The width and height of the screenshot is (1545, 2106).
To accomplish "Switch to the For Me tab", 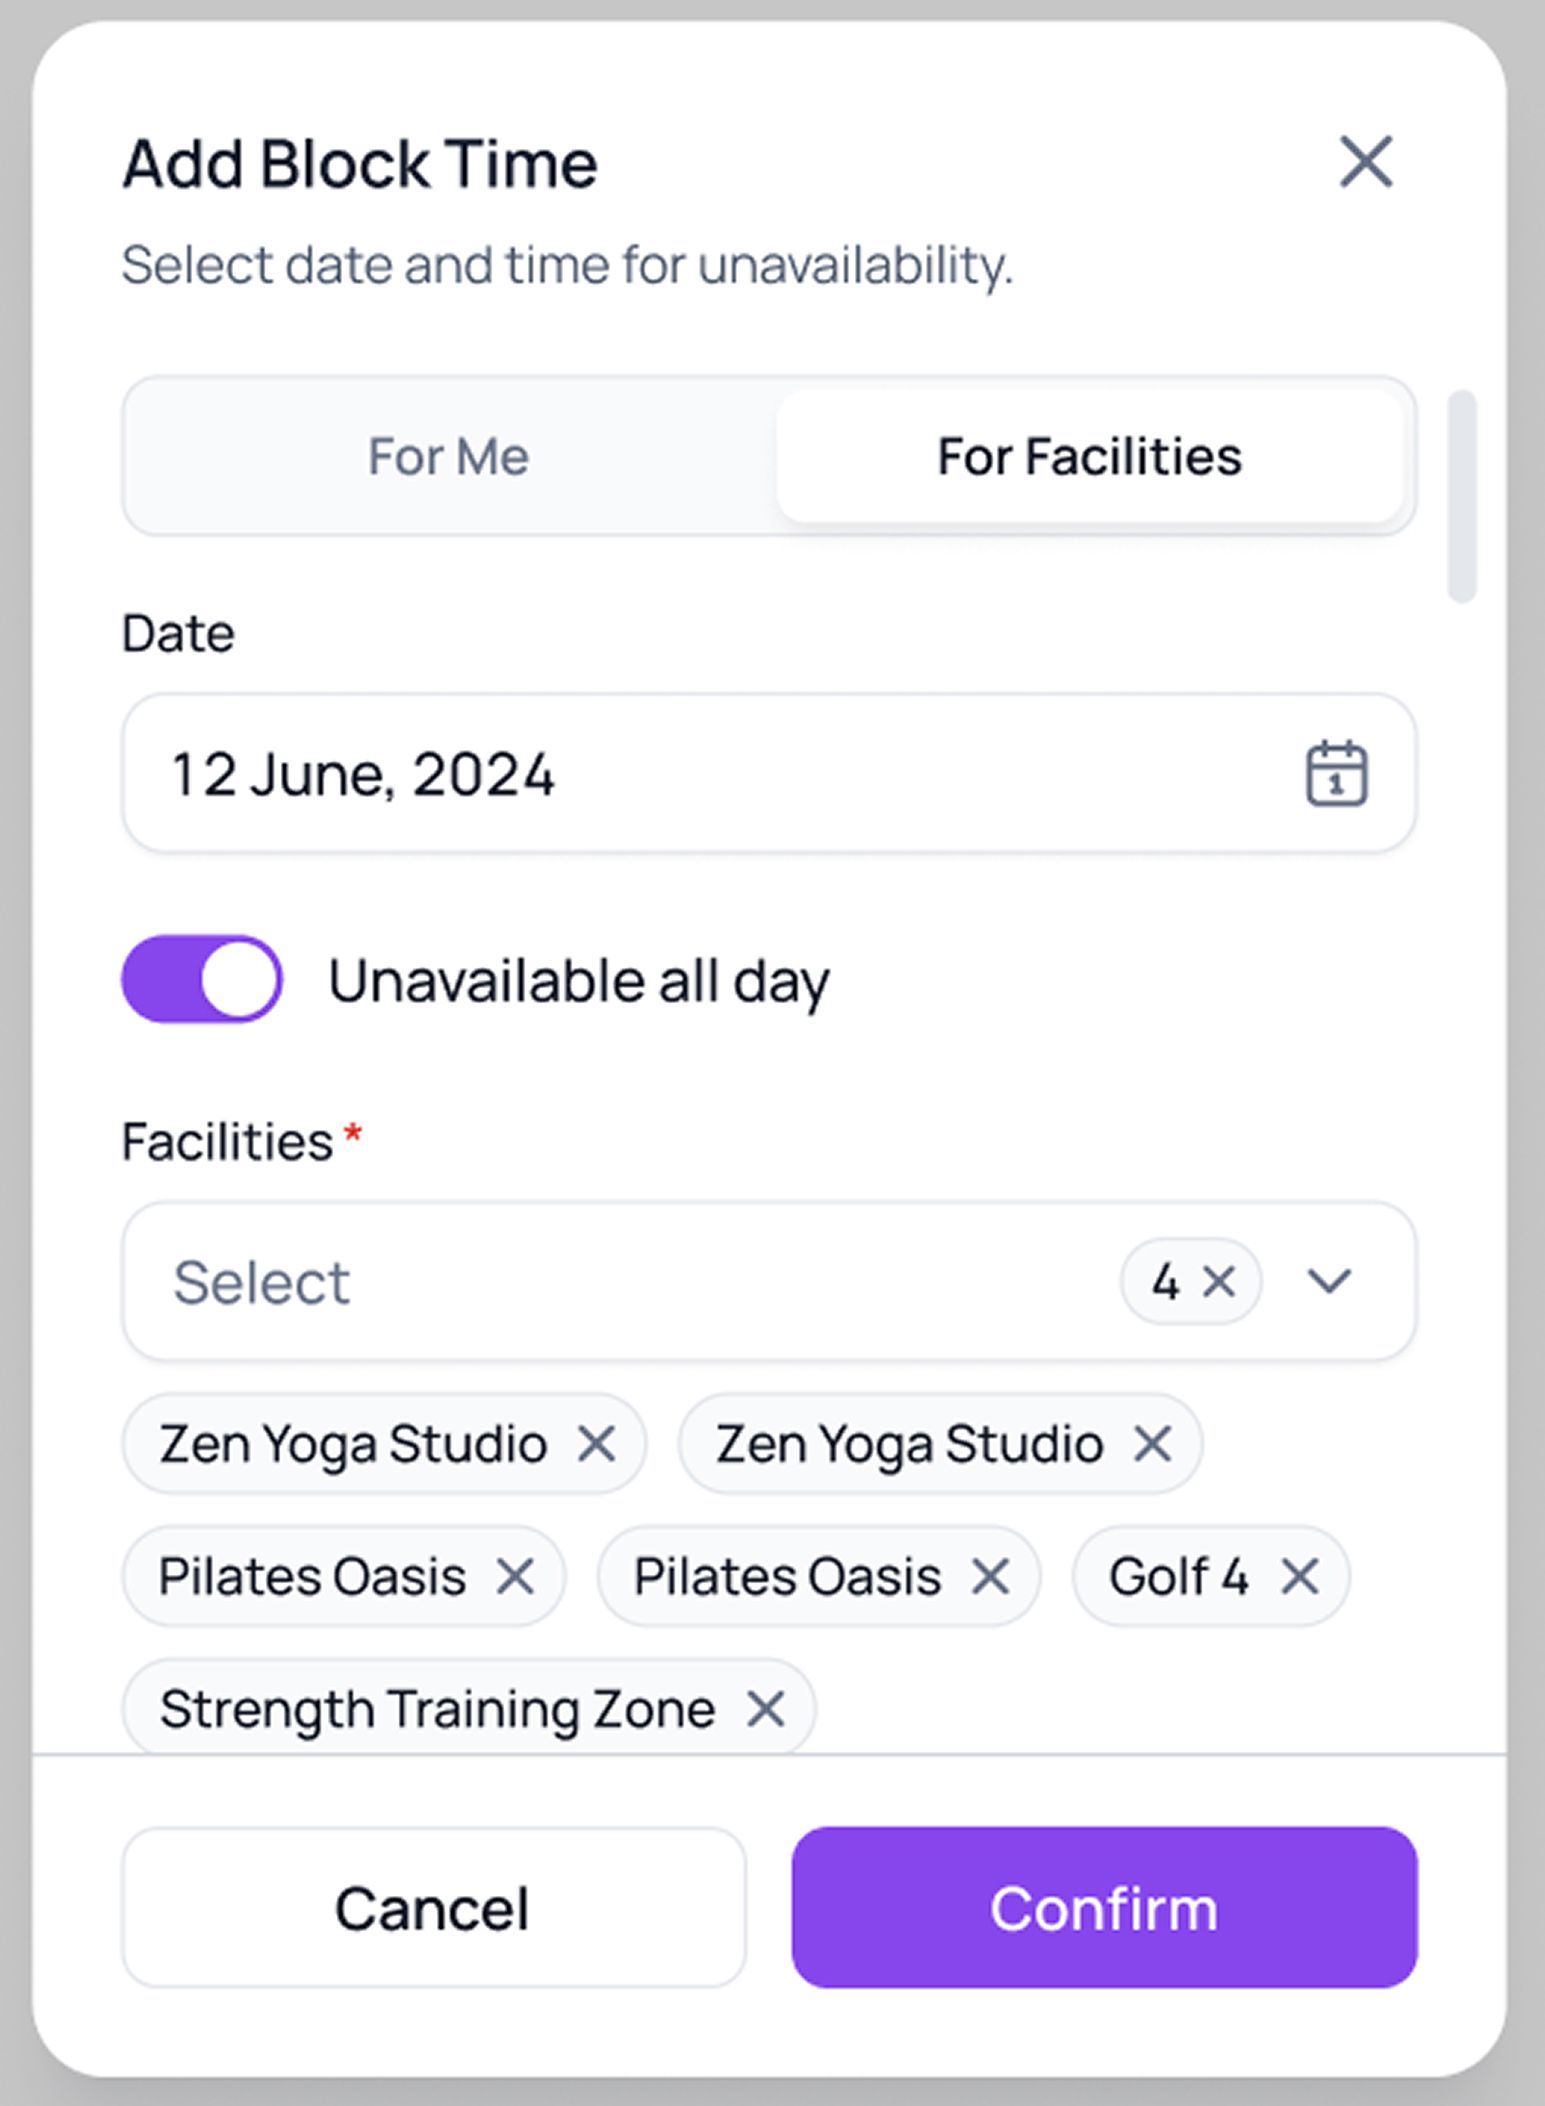I will coord(448,457).
